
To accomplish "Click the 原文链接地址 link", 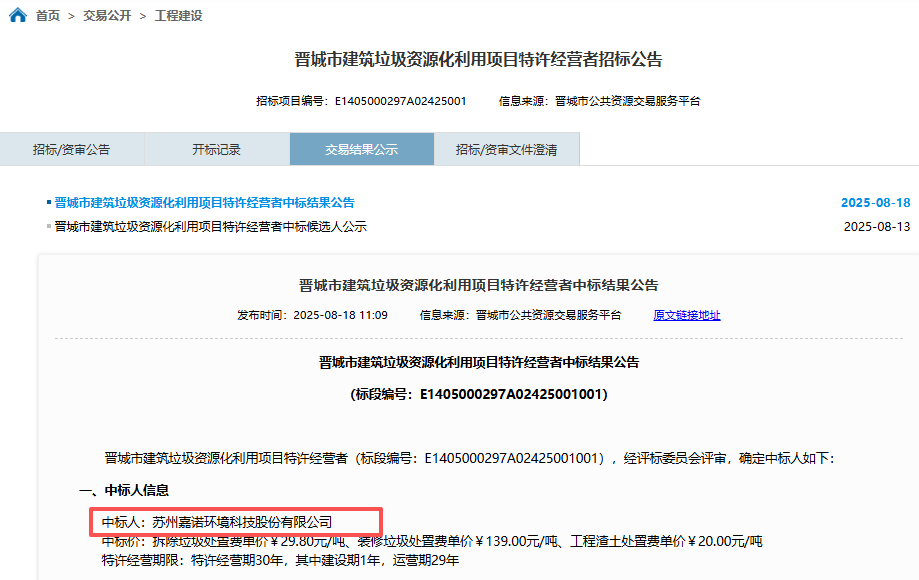I will tap(686, 315).
